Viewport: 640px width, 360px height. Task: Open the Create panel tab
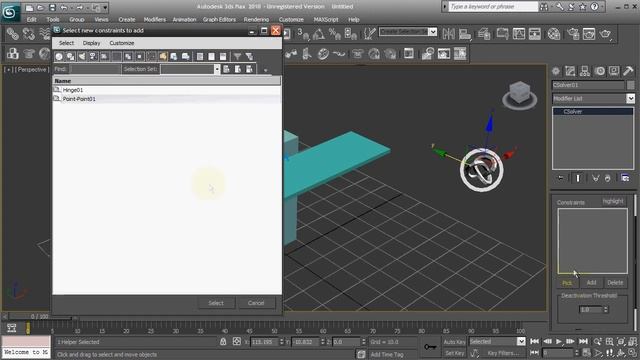(x=556, y=71)
